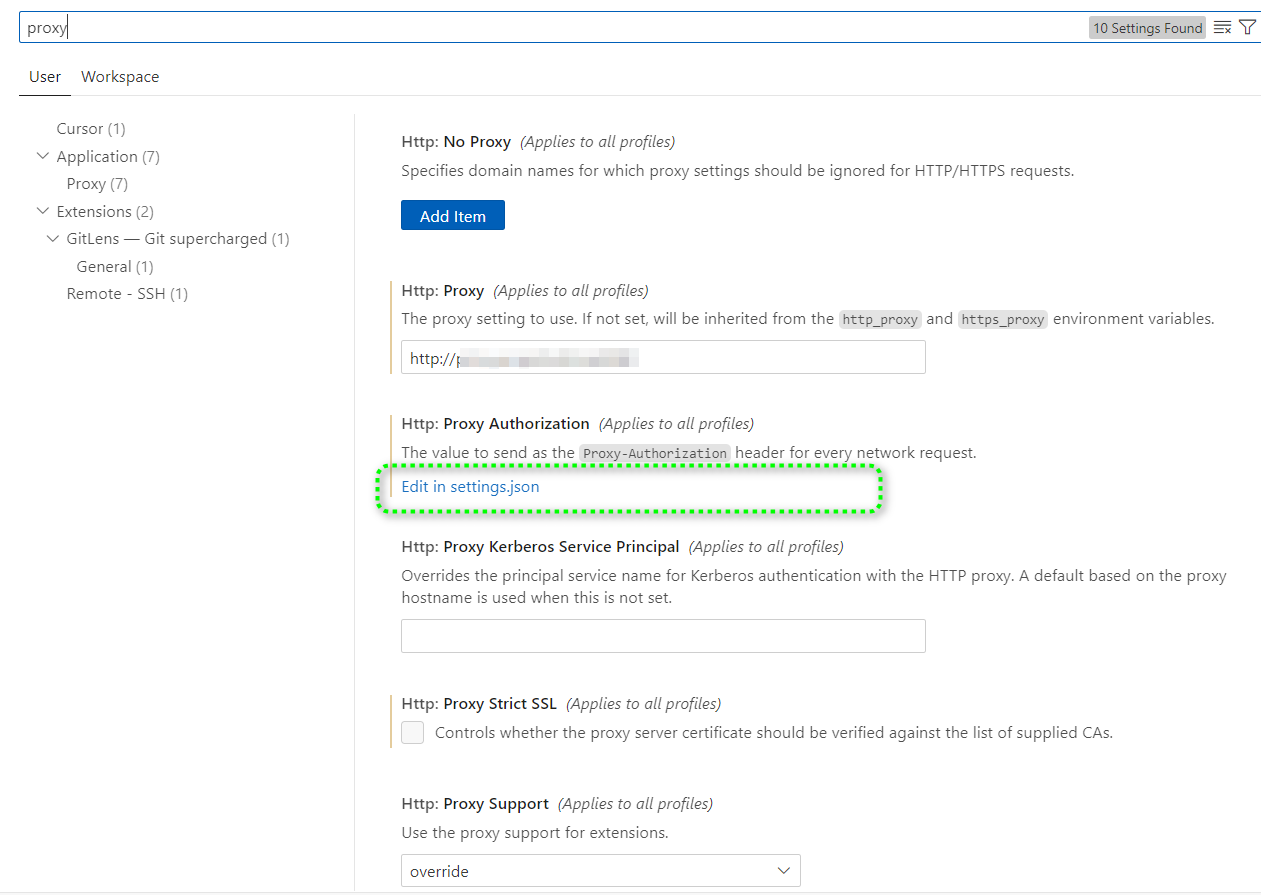Click the Http: Proxy URL field
The image size is (1261, 895).
pyautogui.click(x=663, y=358)
